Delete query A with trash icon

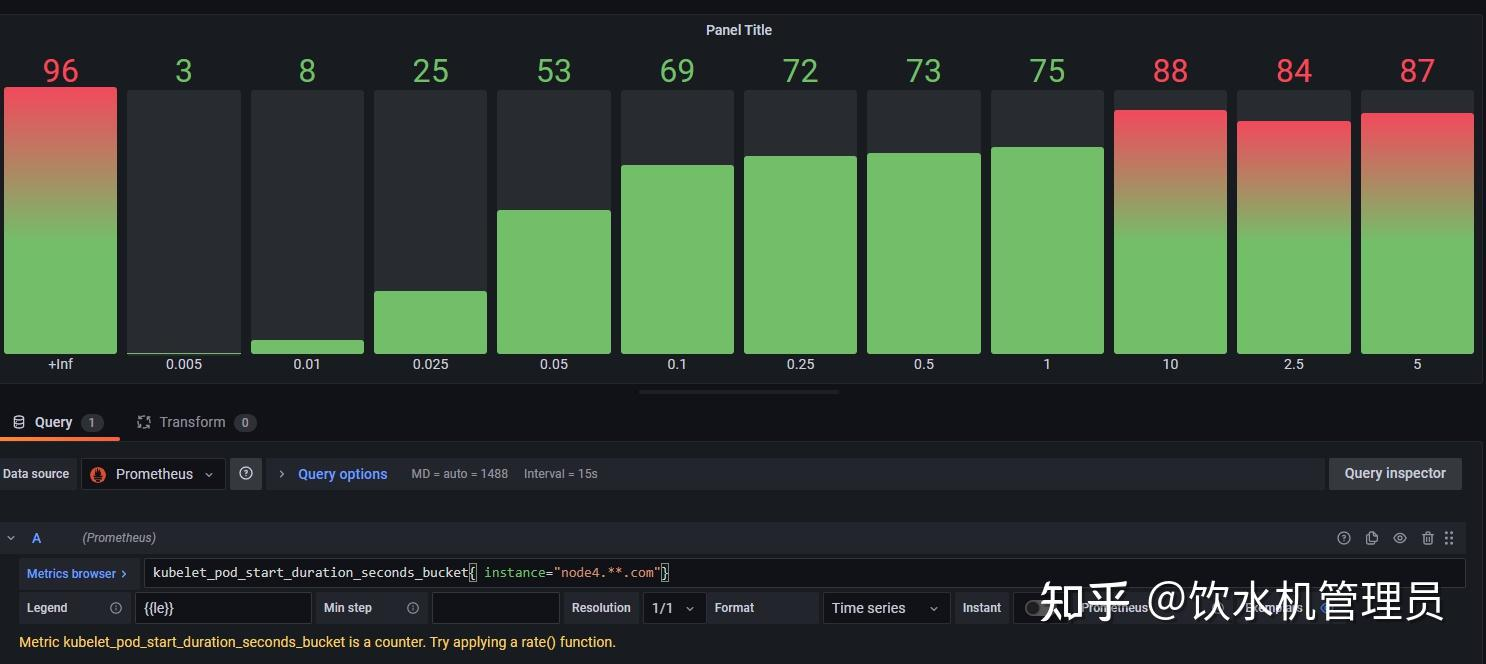point(1428,538)
